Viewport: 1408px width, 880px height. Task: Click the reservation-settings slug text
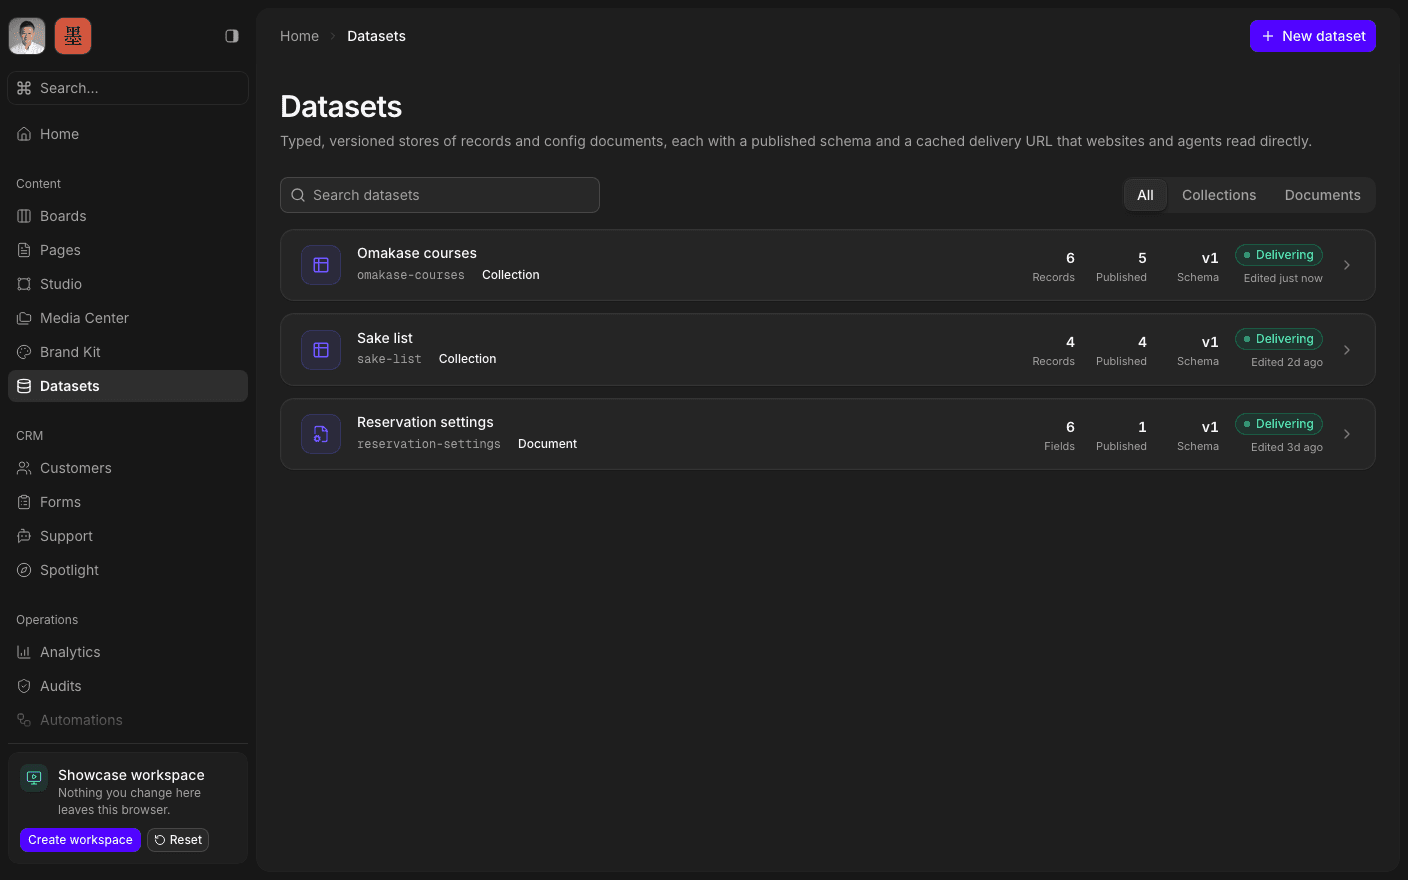(429, 444)
